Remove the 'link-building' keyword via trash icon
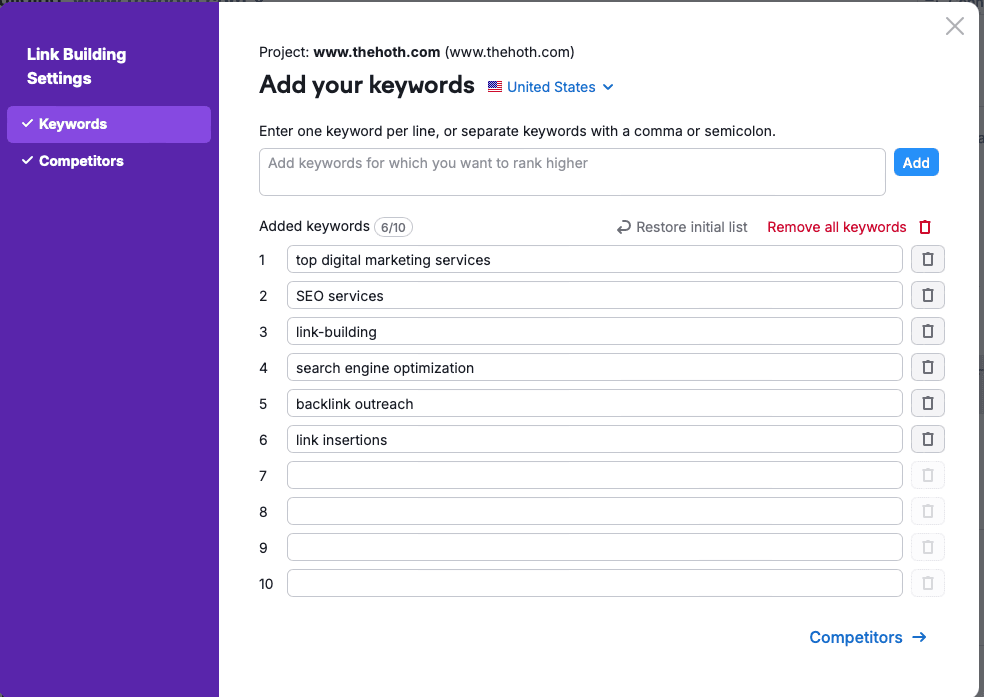The height and width of the screenshot is (697, 984). point(927,332)
